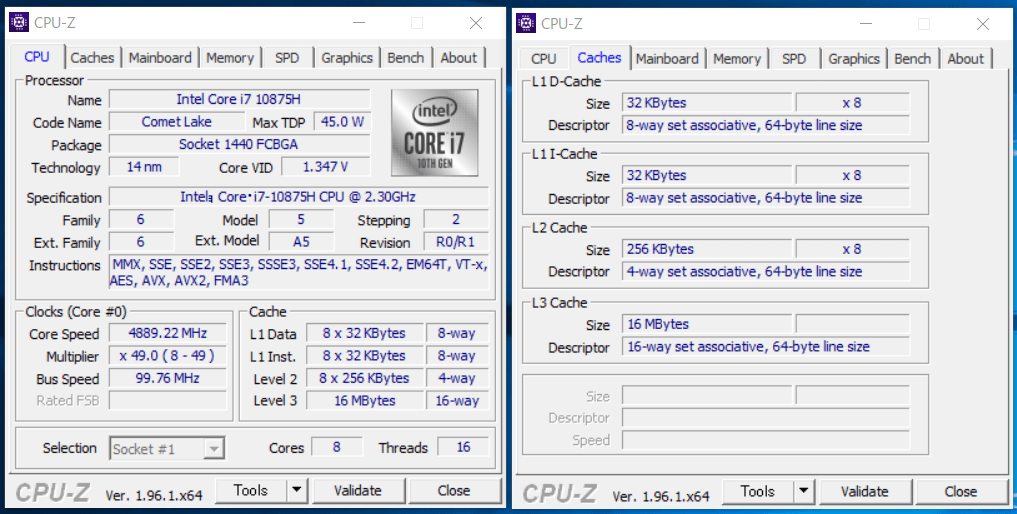Open Graphics tab in the right window

point(854,58)
